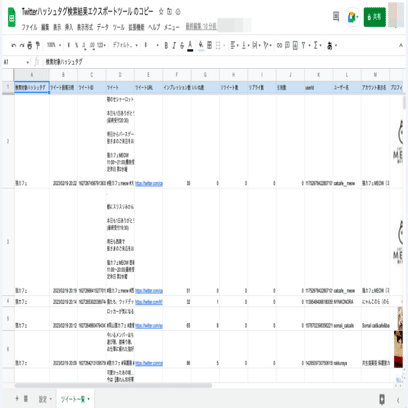The height and width of the screenshot is (408, 408).
Task: Undo the last action
Action: coord(14,45)
